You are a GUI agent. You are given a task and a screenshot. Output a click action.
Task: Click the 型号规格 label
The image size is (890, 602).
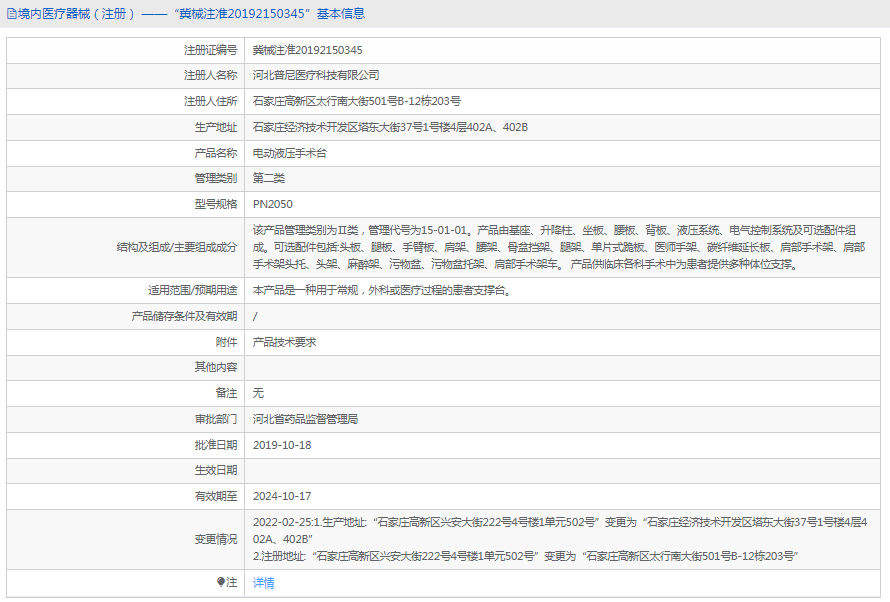[x=216, y=204]
